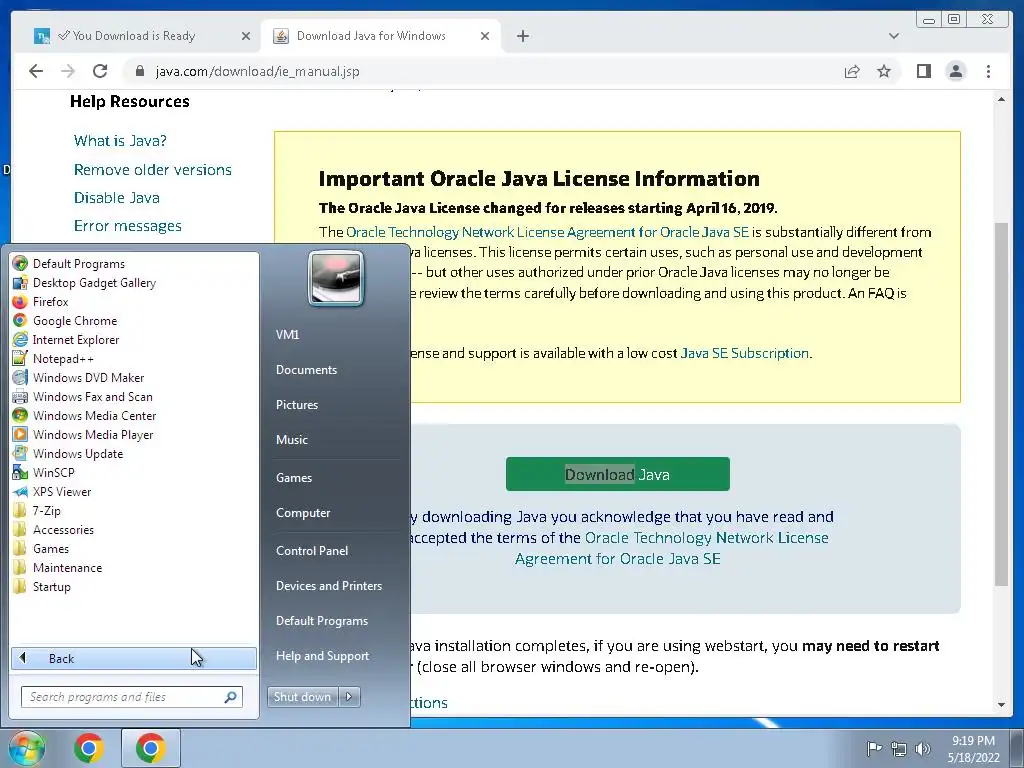Open Games in the right Start pane
This screenshot has width=1024, height=768.
click(x=294, y=477)
